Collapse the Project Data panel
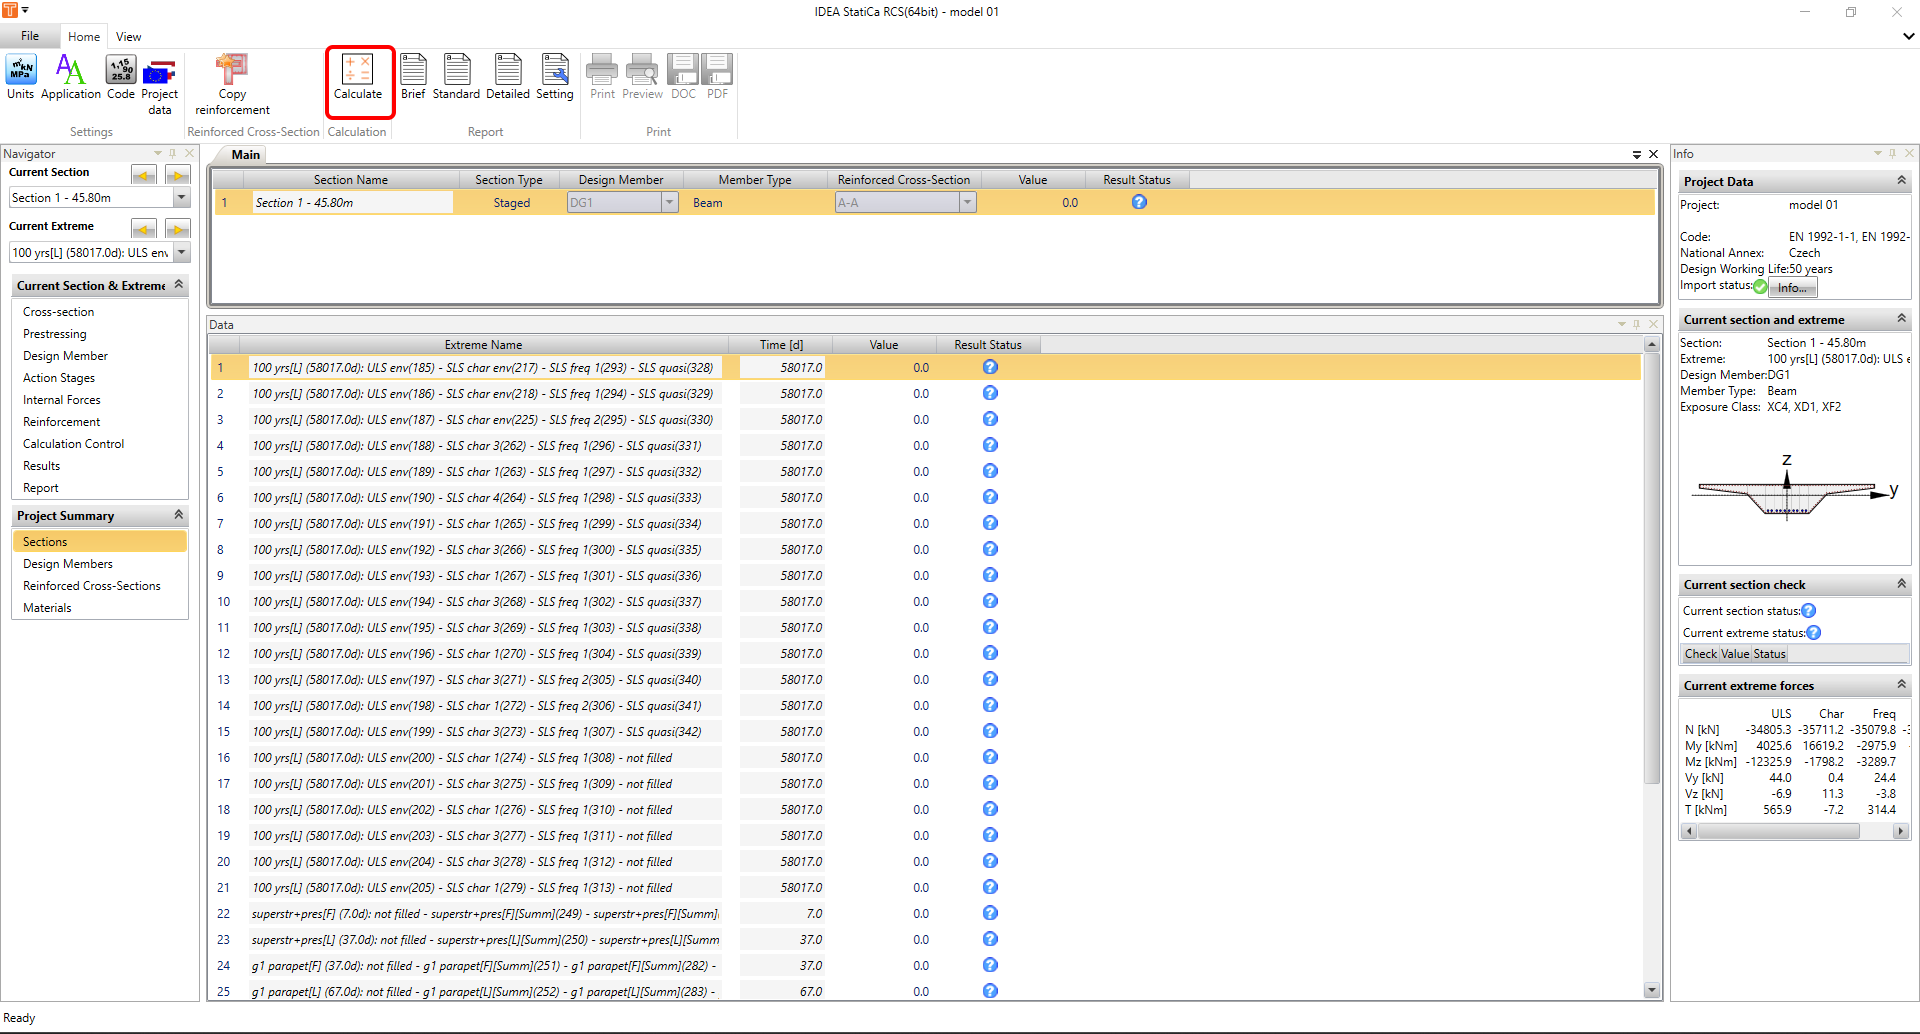 pos(1901,181)
